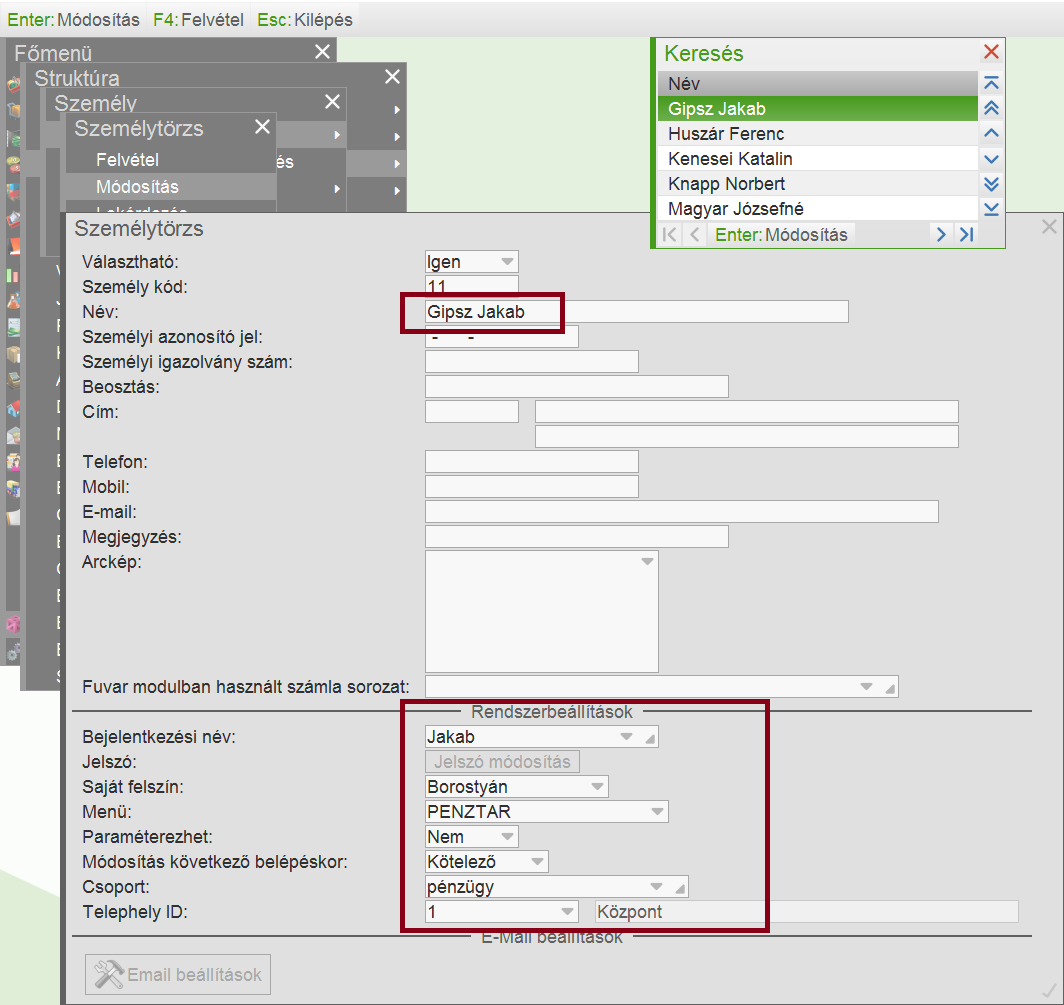This screenshot has height=1005, width=1064.
Task: Click Telefon input field
Action: (x=532, y=462)
